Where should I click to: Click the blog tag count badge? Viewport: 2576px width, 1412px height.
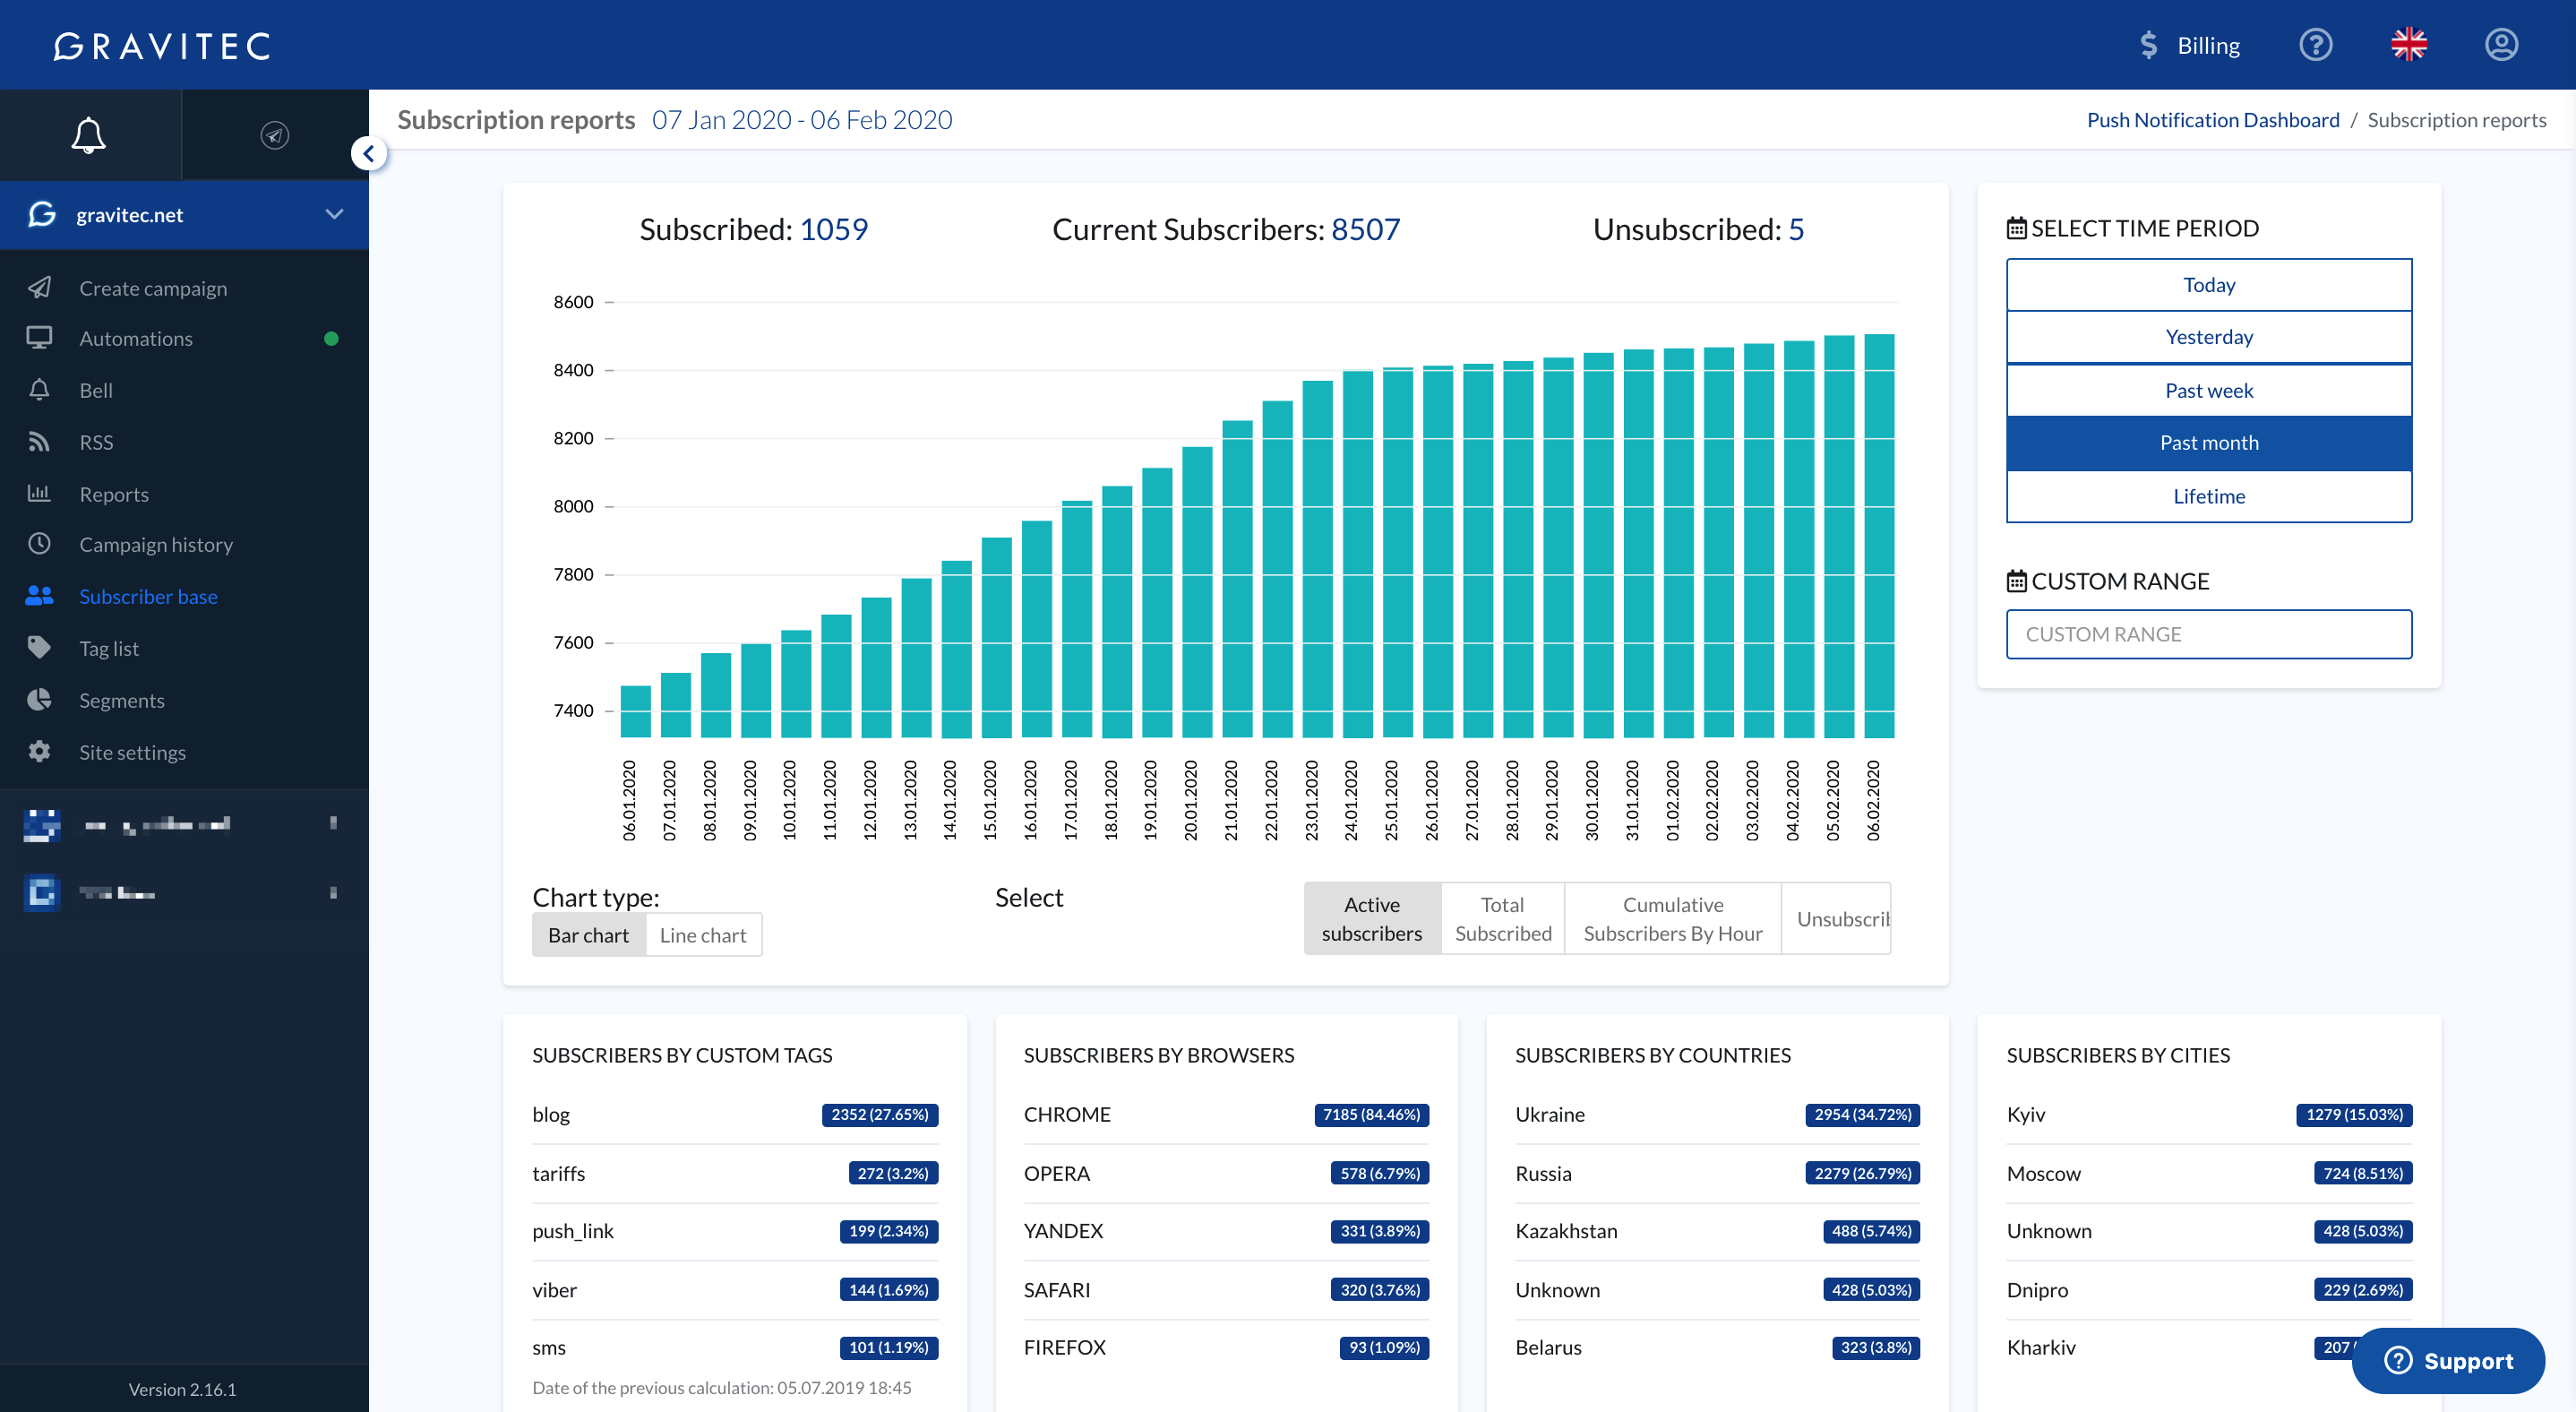click(x=879, y=1114)
